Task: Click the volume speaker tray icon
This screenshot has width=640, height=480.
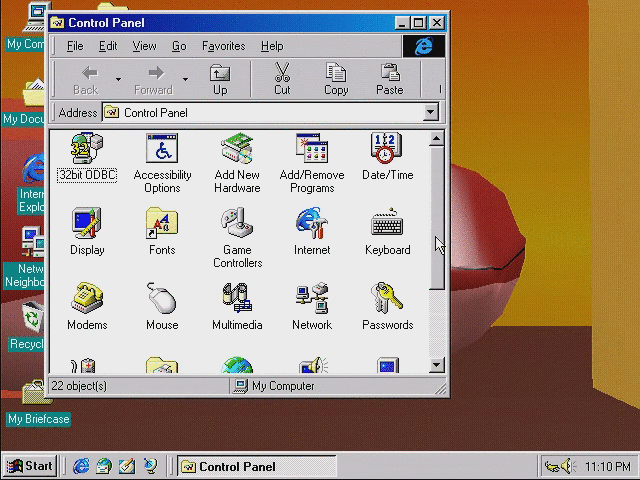Action: point(568,466)
